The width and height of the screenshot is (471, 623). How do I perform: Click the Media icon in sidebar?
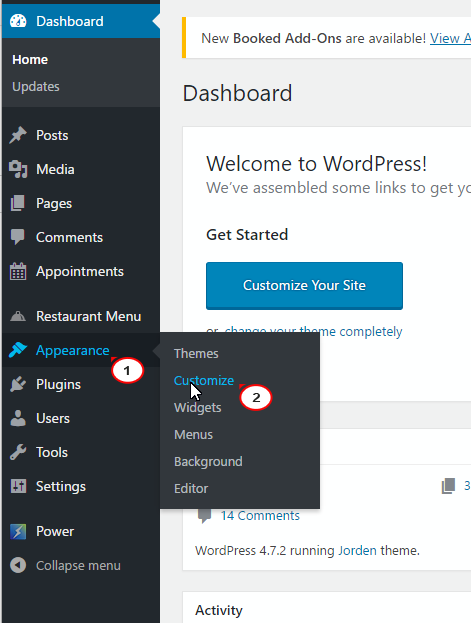coord(18,169)
